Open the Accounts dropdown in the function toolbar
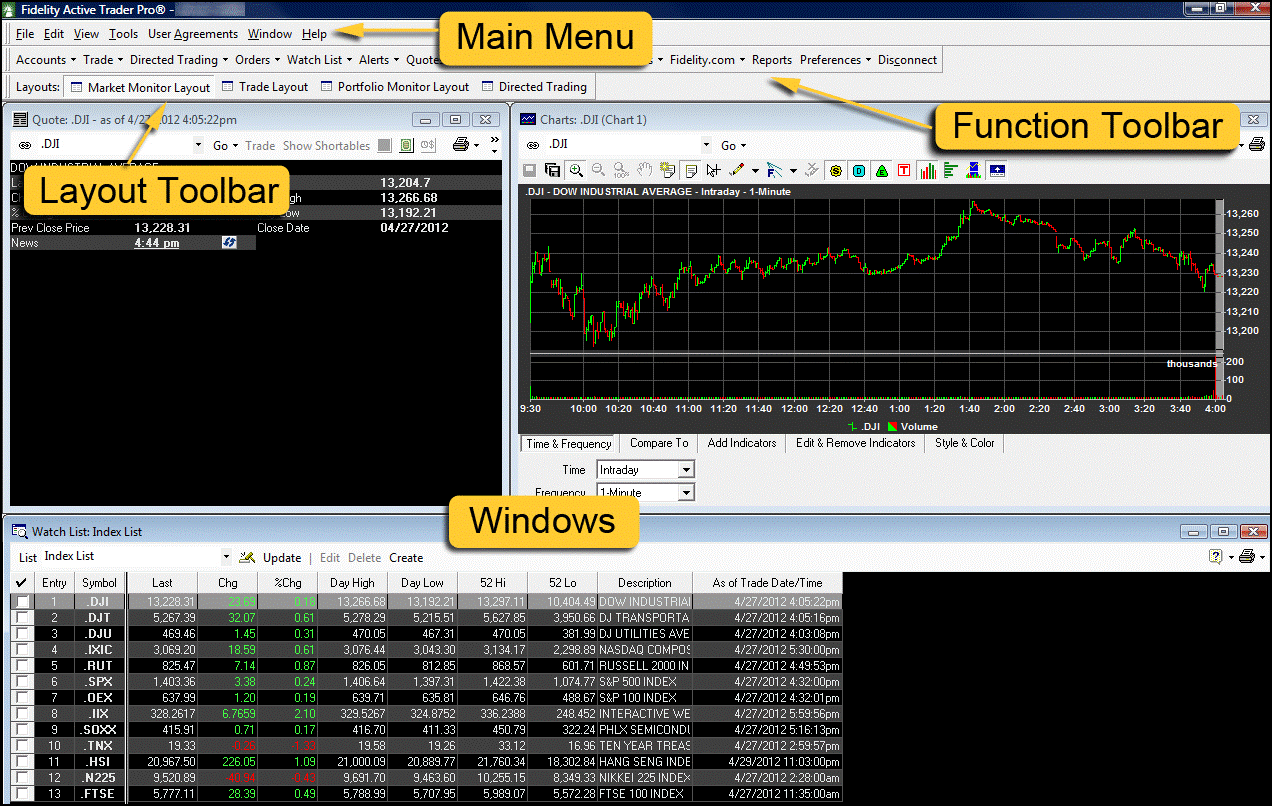Viewport: 1272px width, 806px height. 46,60
